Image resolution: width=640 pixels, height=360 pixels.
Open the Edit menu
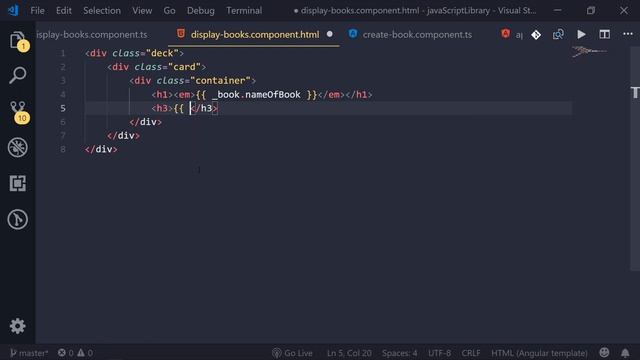pyautogui.click(x=64, y=11)
